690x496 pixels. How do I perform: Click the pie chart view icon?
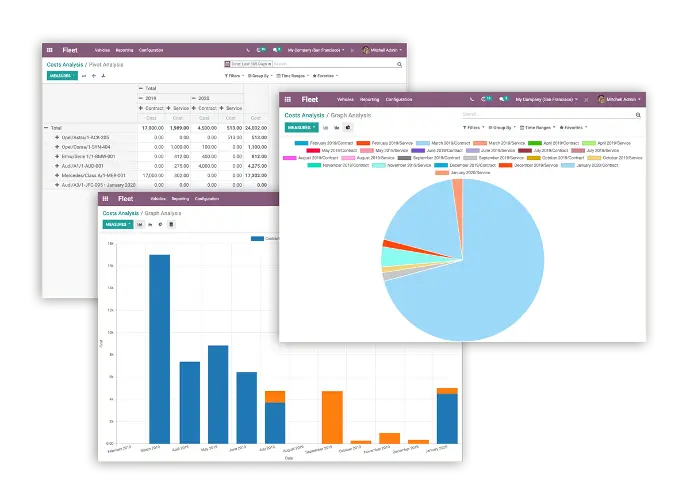pyautogui.click(x=347, y=128)
